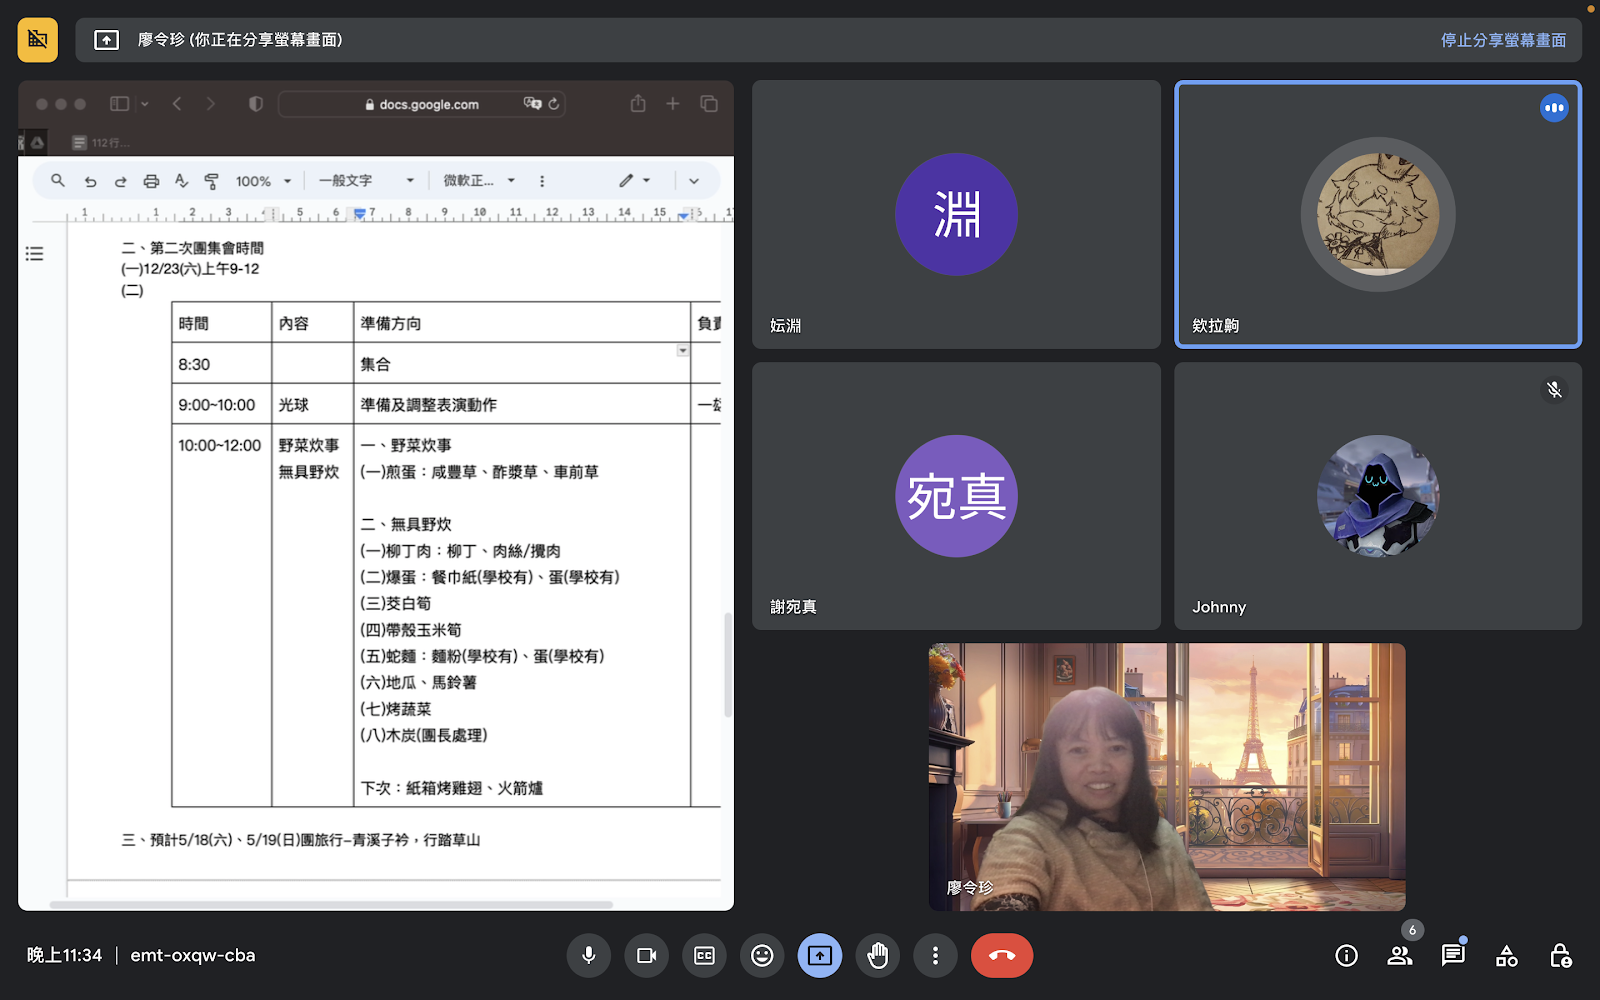1600x1000 pixels.
Task: Click 停止分享螢幕畫面 link
Action: pos(1503,40)
